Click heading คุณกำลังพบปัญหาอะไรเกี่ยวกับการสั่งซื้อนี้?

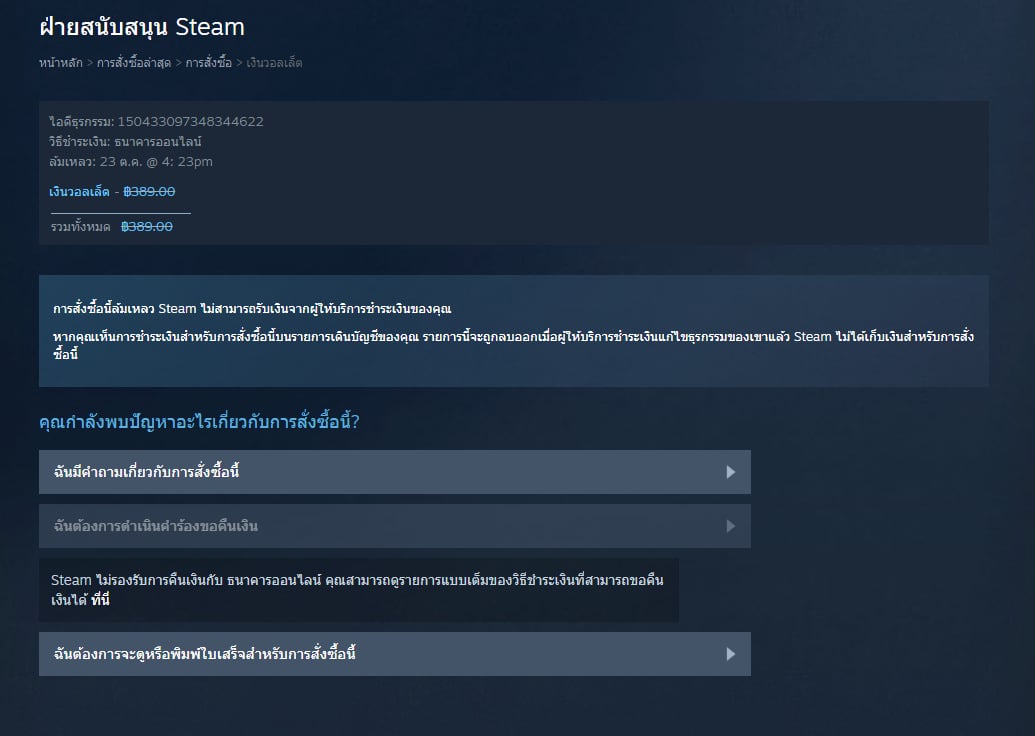pyautogui.click(x=199, y=421)
